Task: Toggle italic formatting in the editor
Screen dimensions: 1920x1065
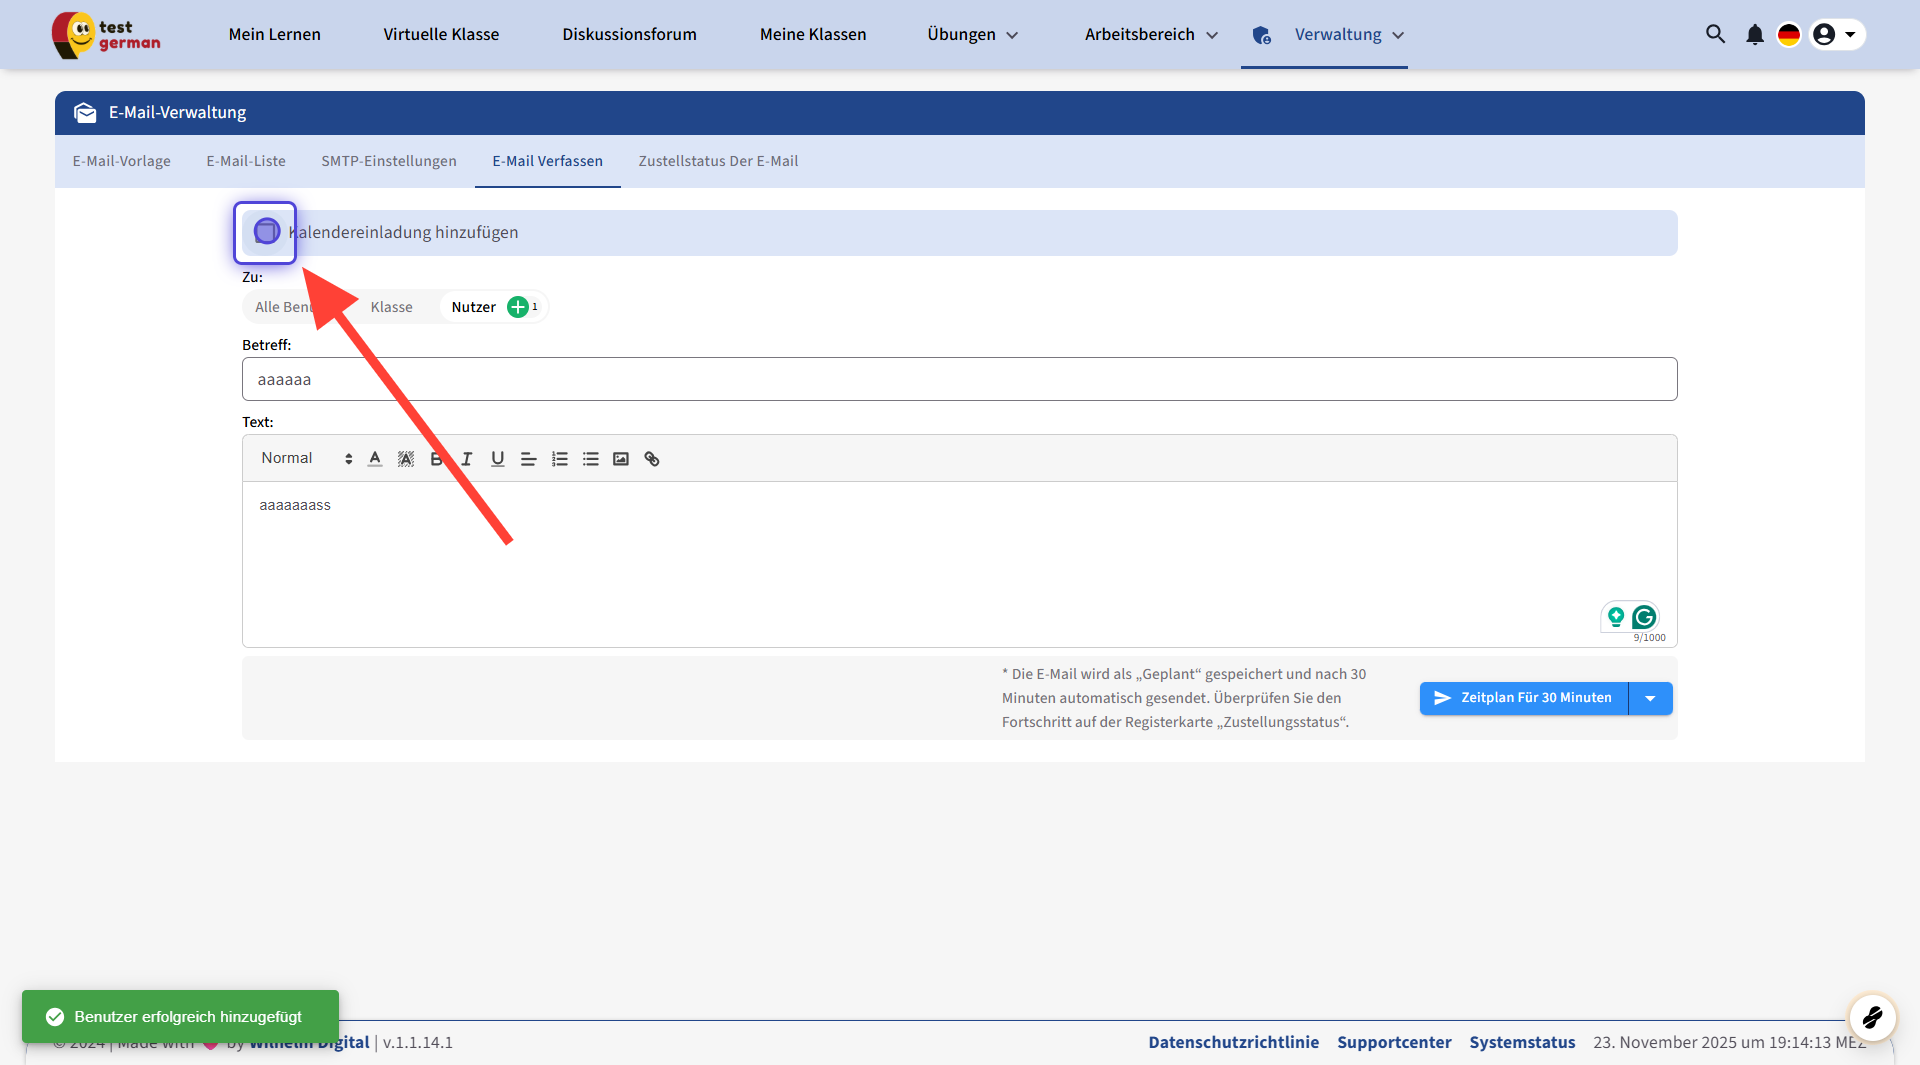Action: click(x=467, y=459)
